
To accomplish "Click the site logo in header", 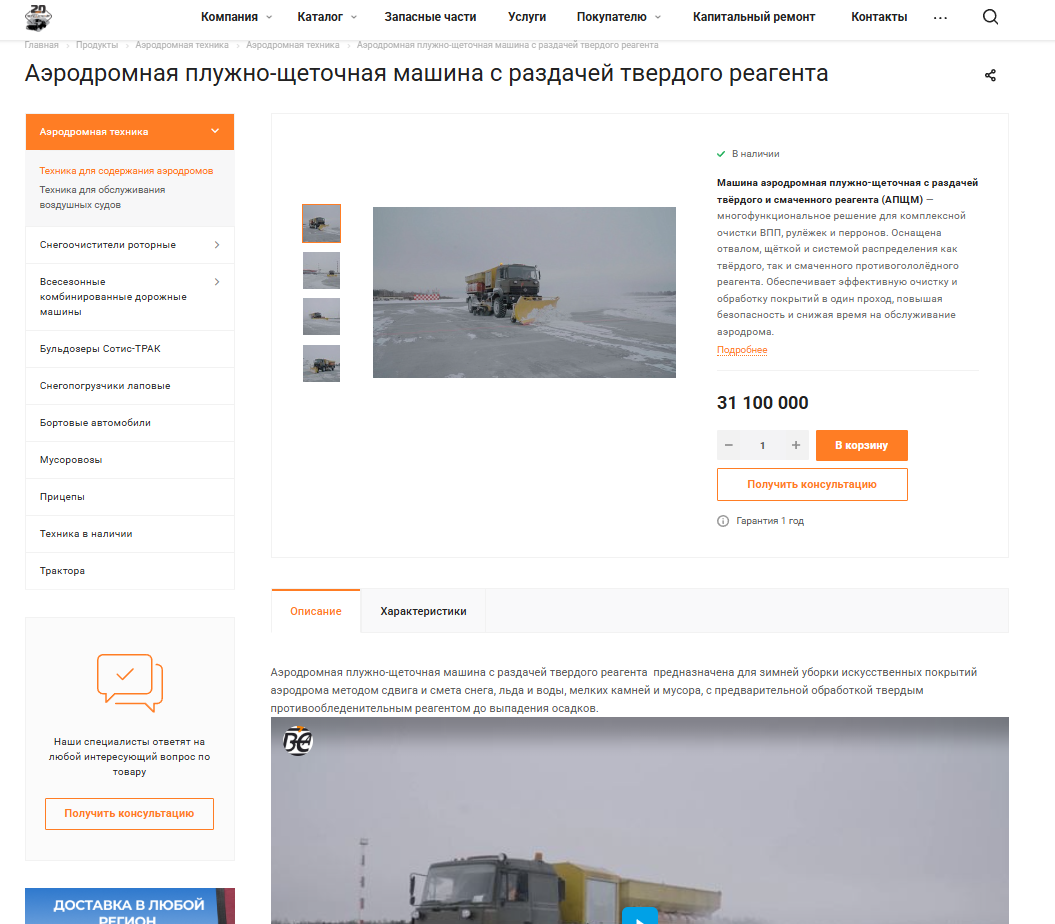I will 38,17.
